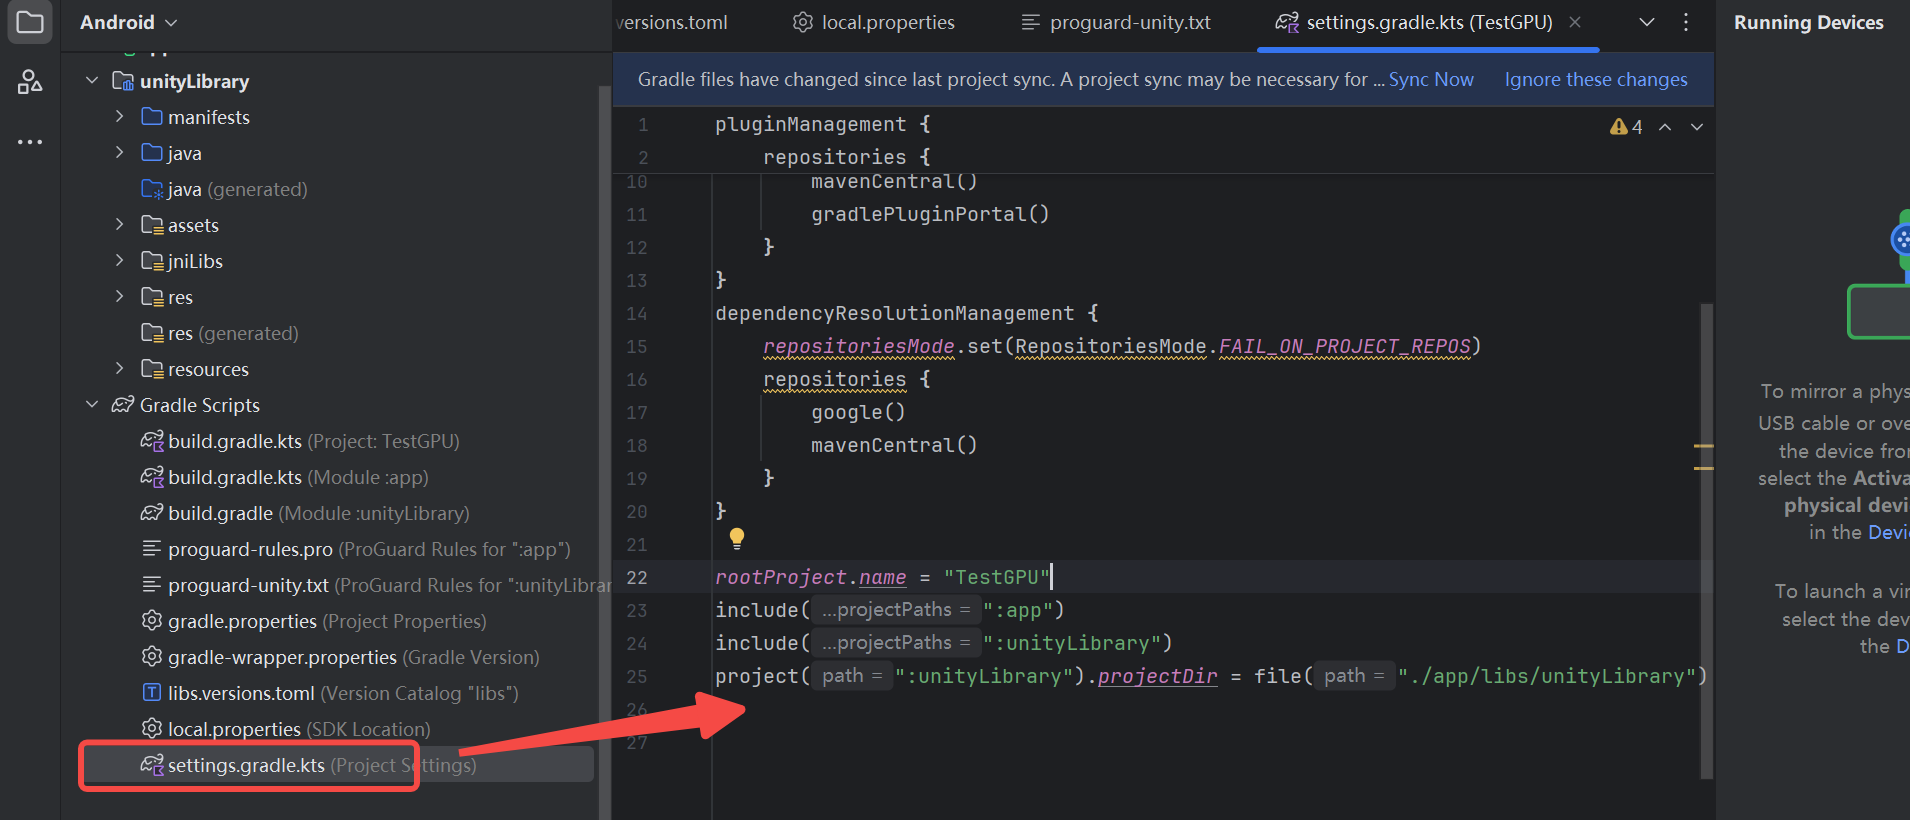
Task: Click line number 22 in gutter
Action: (x=637, y=577)
